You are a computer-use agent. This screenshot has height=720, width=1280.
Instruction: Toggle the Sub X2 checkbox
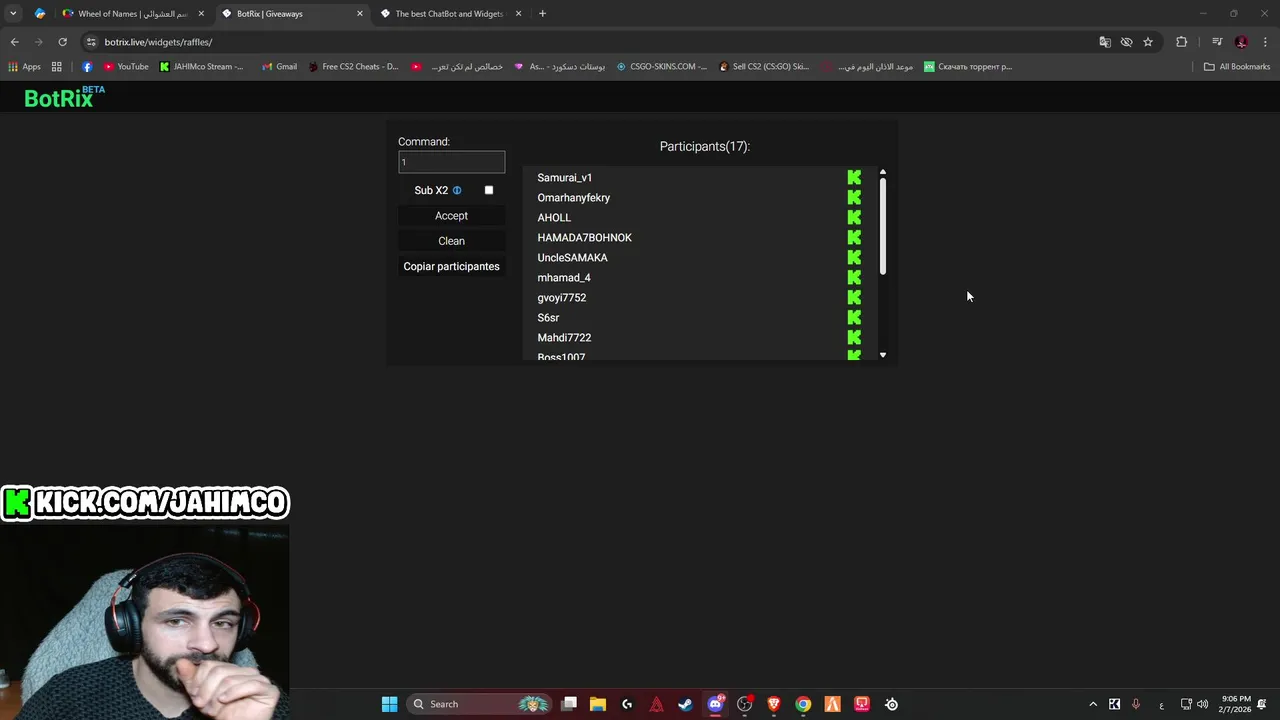pyautogui.click(x=489, y=190)
